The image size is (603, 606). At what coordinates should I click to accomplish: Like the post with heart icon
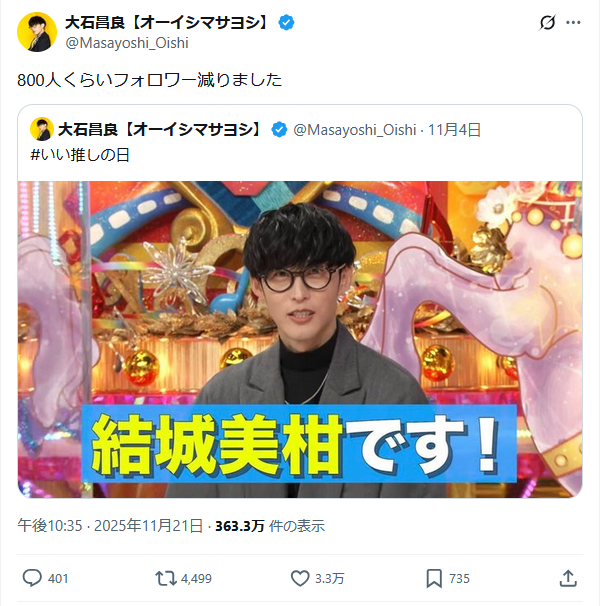[x=300, y=579]
